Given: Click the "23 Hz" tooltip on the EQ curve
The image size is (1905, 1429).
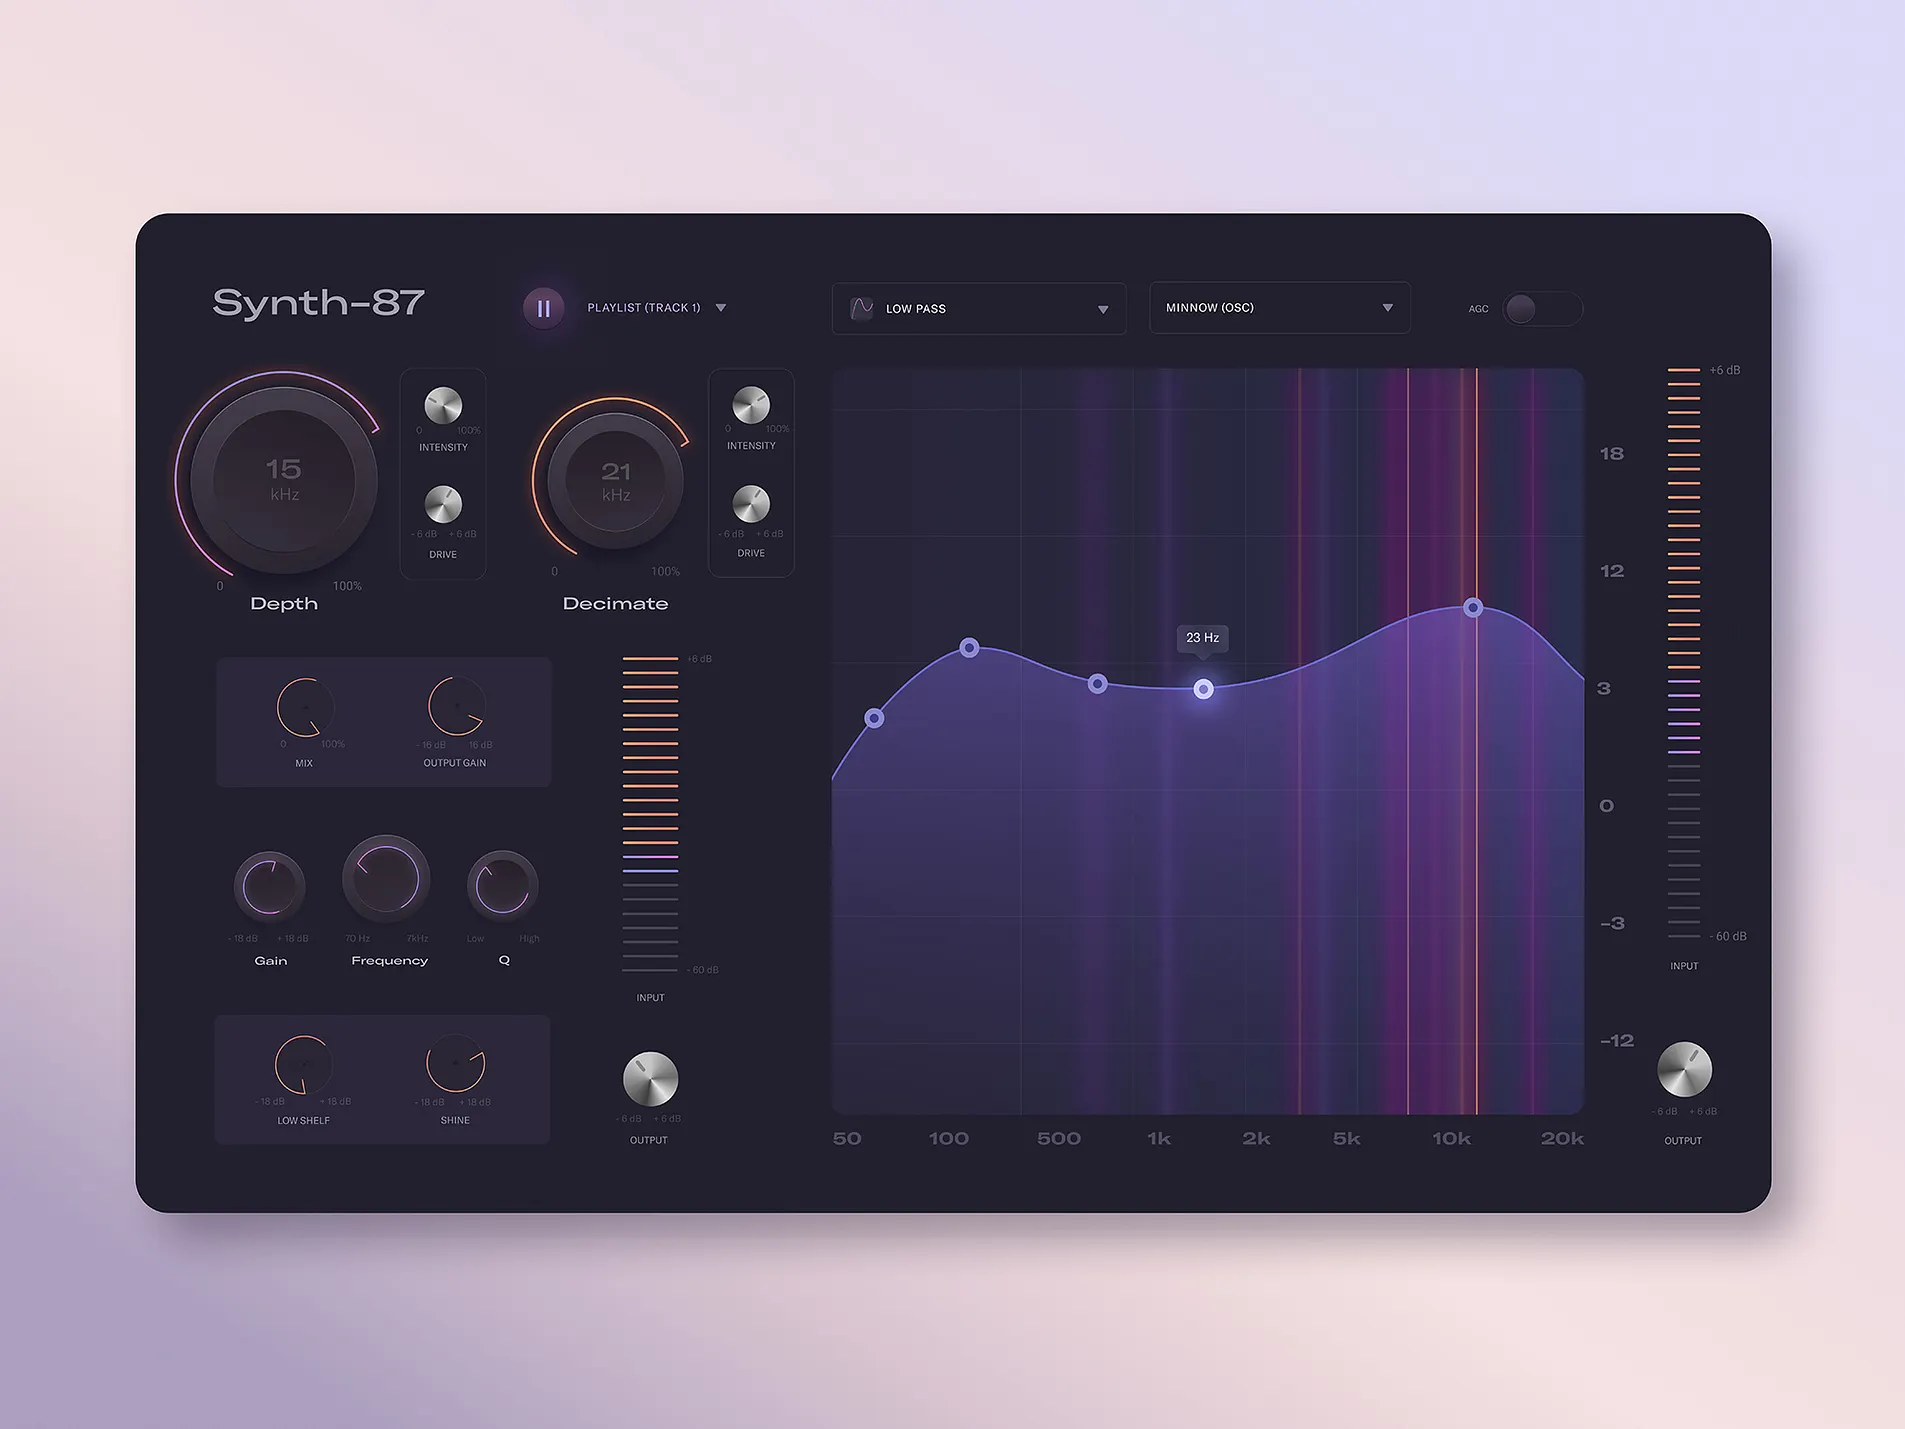Looking at the screenshot, I should click(1202, 638).
